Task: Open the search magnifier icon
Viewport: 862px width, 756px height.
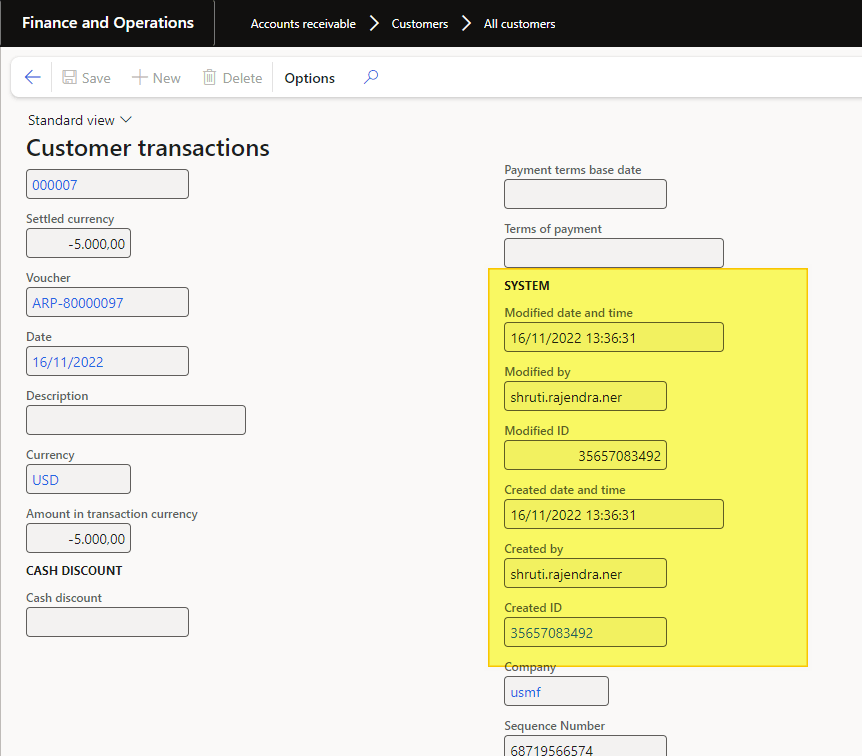Action: [x=371, y=78]
